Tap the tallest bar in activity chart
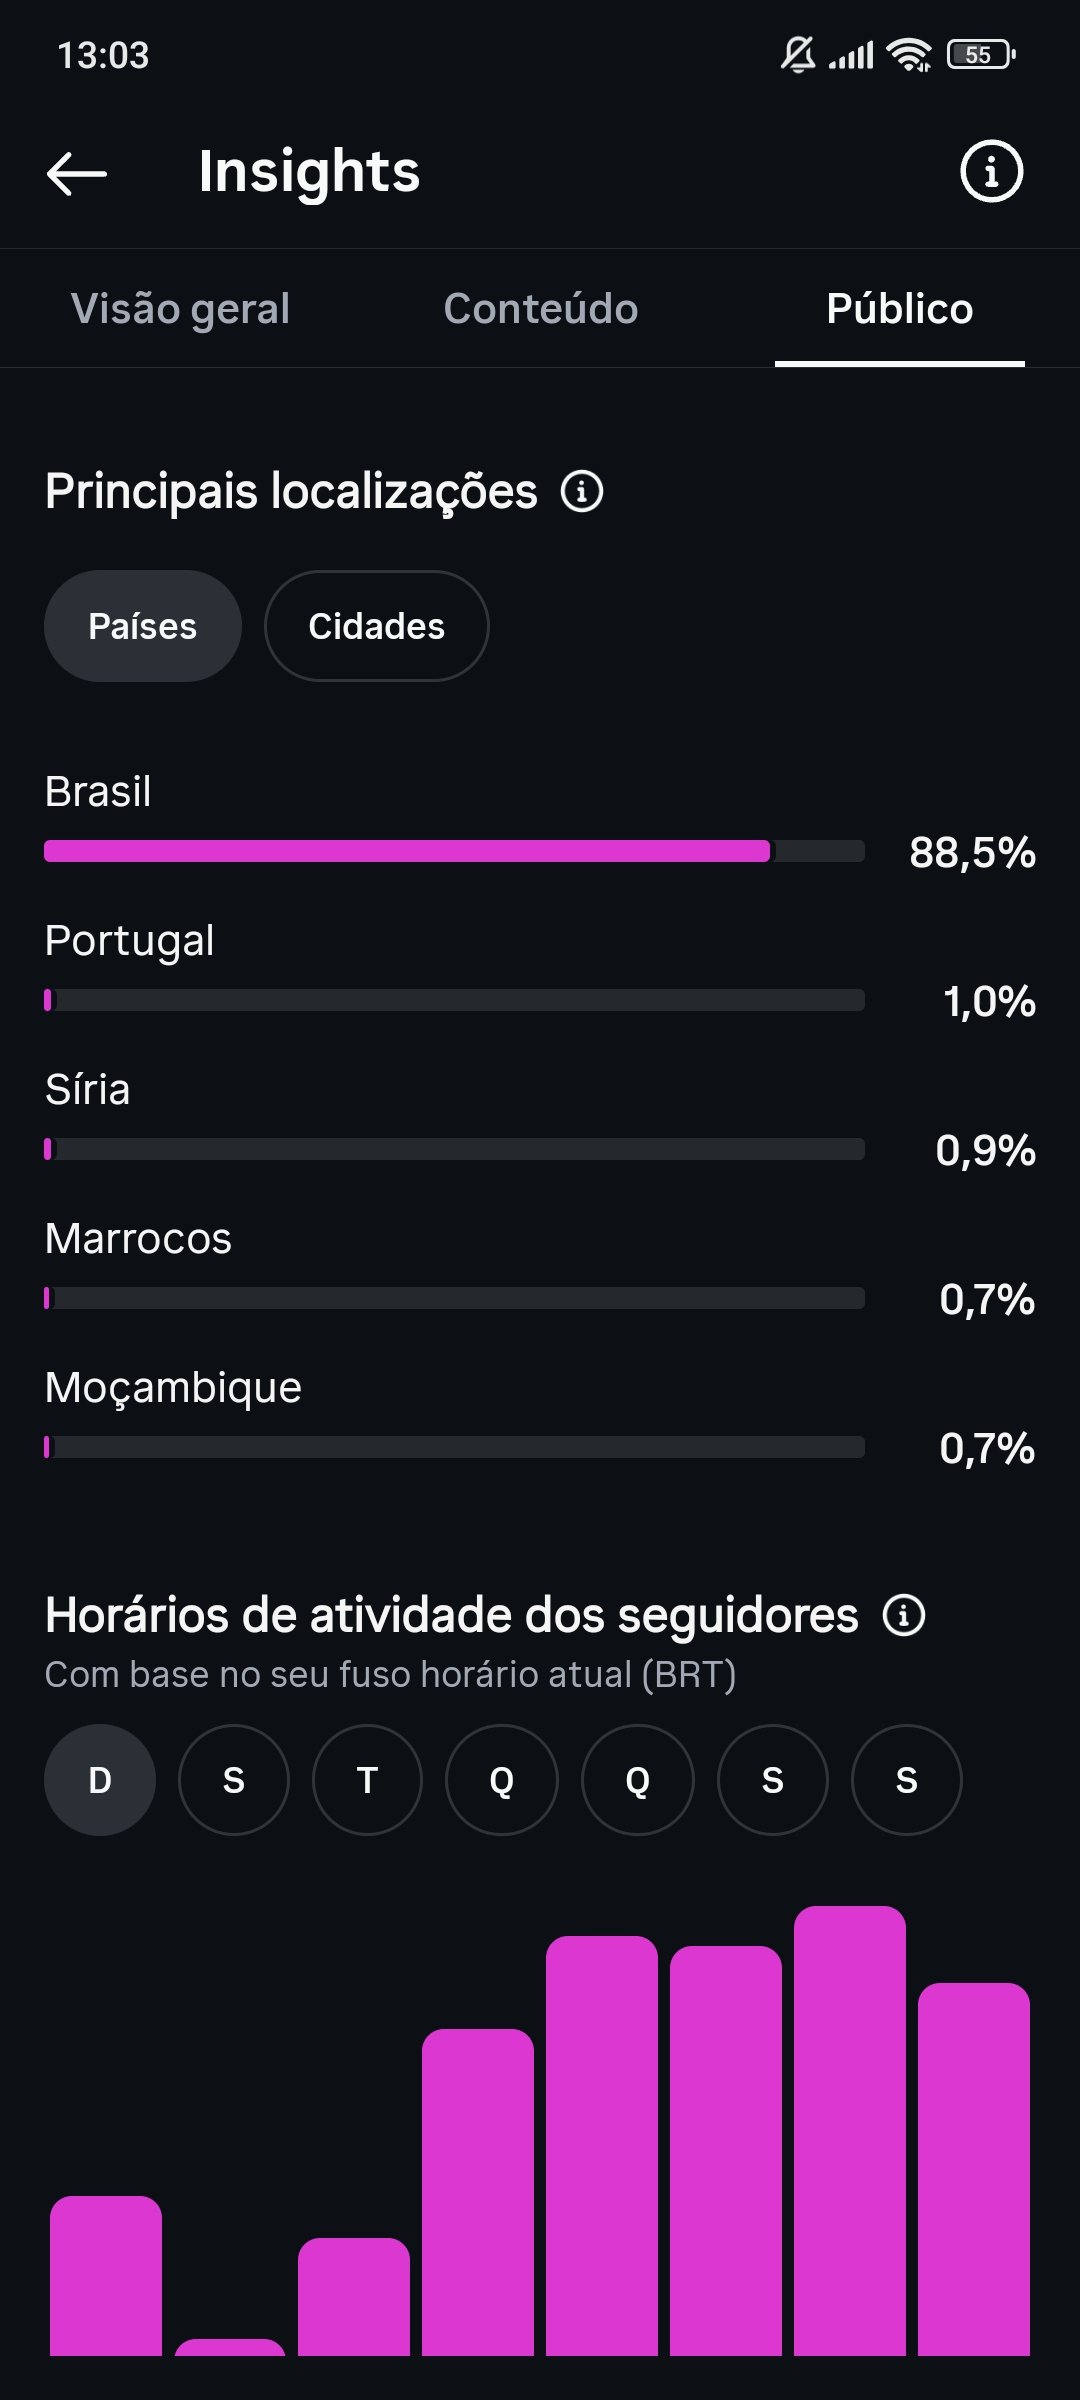This screenshot has height=2400, width=1080. tap(850, 2130)
